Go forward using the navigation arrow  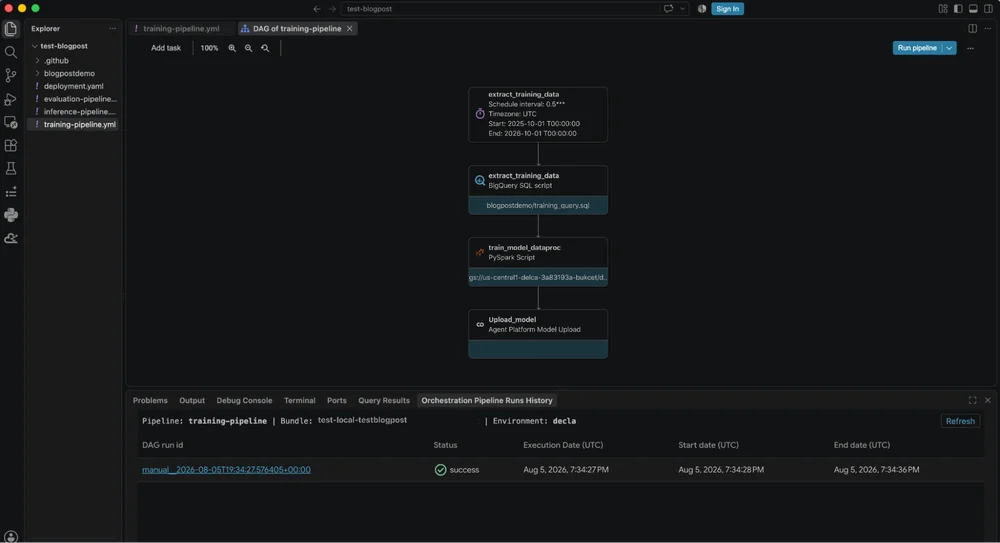[x=332, y=9]
